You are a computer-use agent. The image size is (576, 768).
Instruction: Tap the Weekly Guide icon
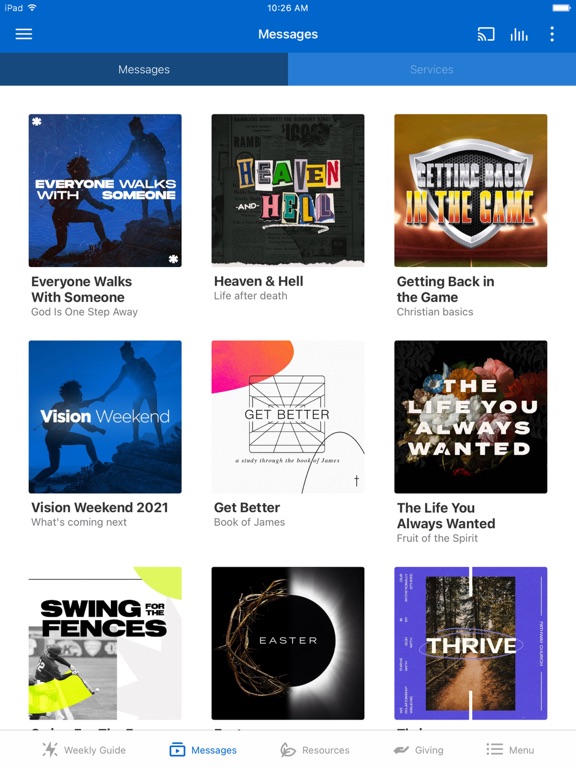tap(49, 749)
